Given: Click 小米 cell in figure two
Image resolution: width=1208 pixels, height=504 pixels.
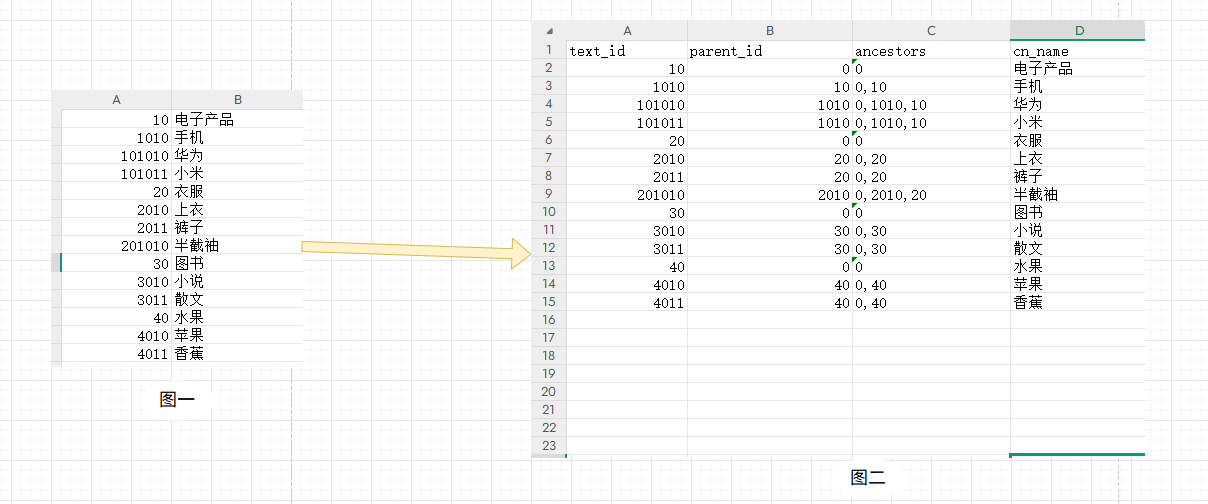Looking at the screenshot, I should [1077, 122].
